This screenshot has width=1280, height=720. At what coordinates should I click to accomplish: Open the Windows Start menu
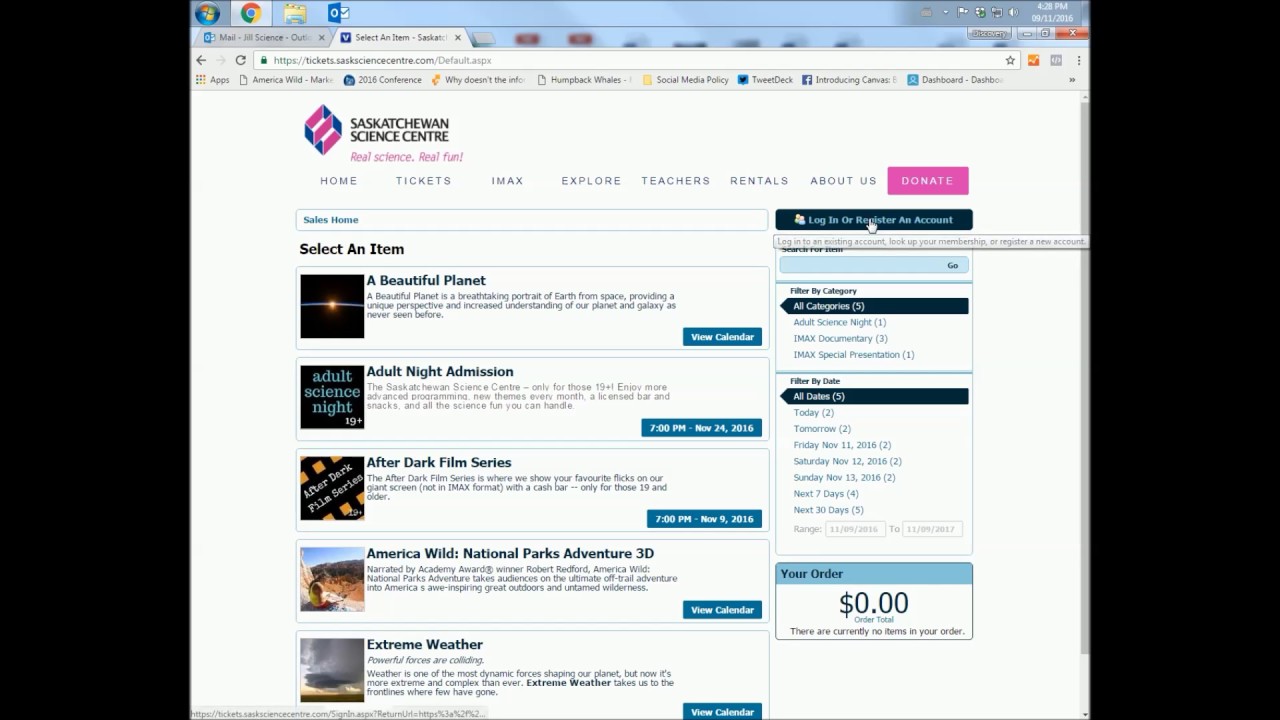click(208, 13)
